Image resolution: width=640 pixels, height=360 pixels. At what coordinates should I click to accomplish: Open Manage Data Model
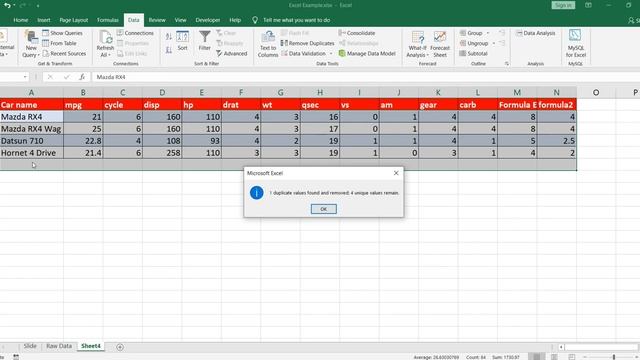pos(367,53)
